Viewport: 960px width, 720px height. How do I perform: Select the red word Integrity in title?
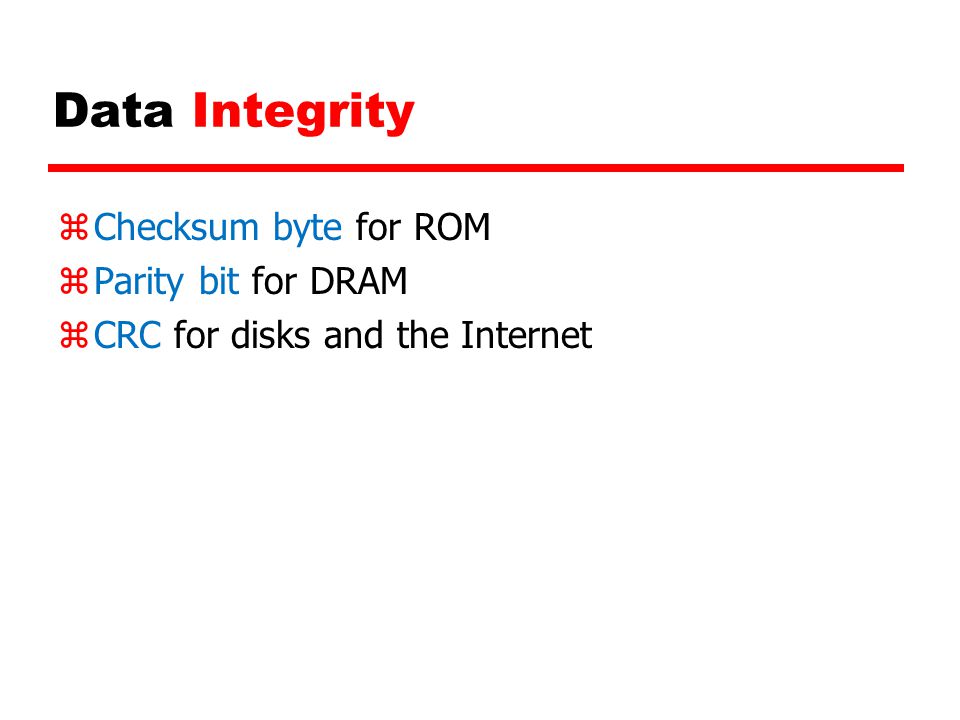tap(304, 113)
